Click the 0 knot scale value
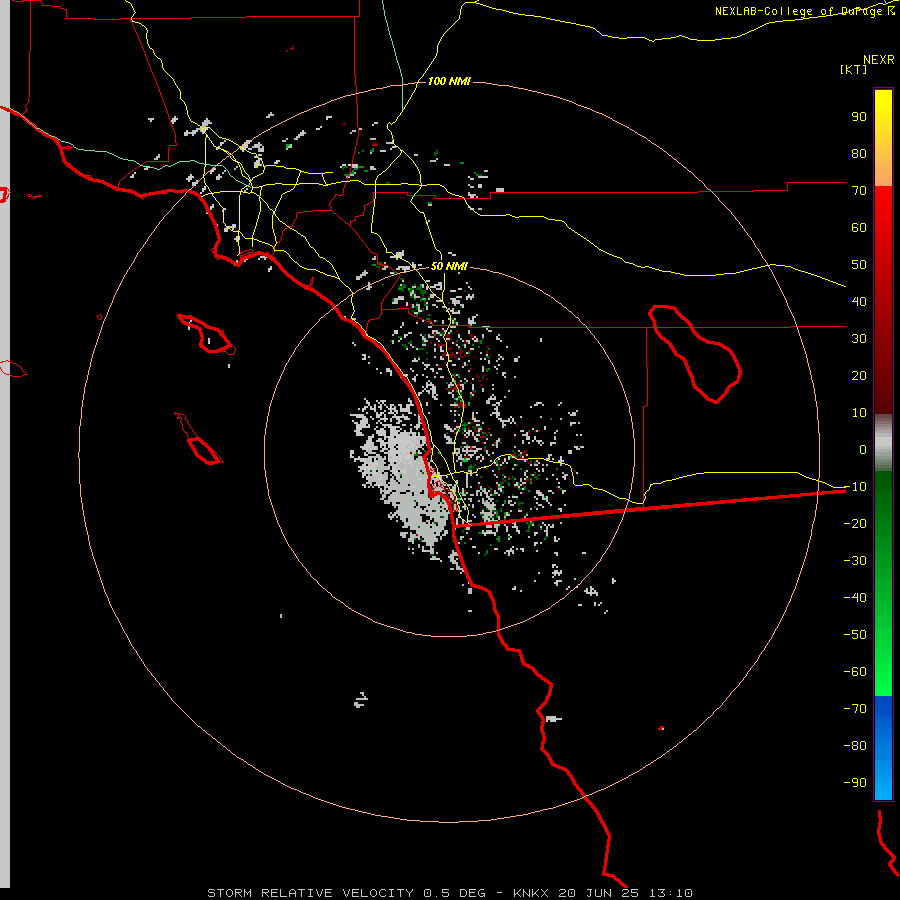The image size is (900, 900). pos(863,449)
